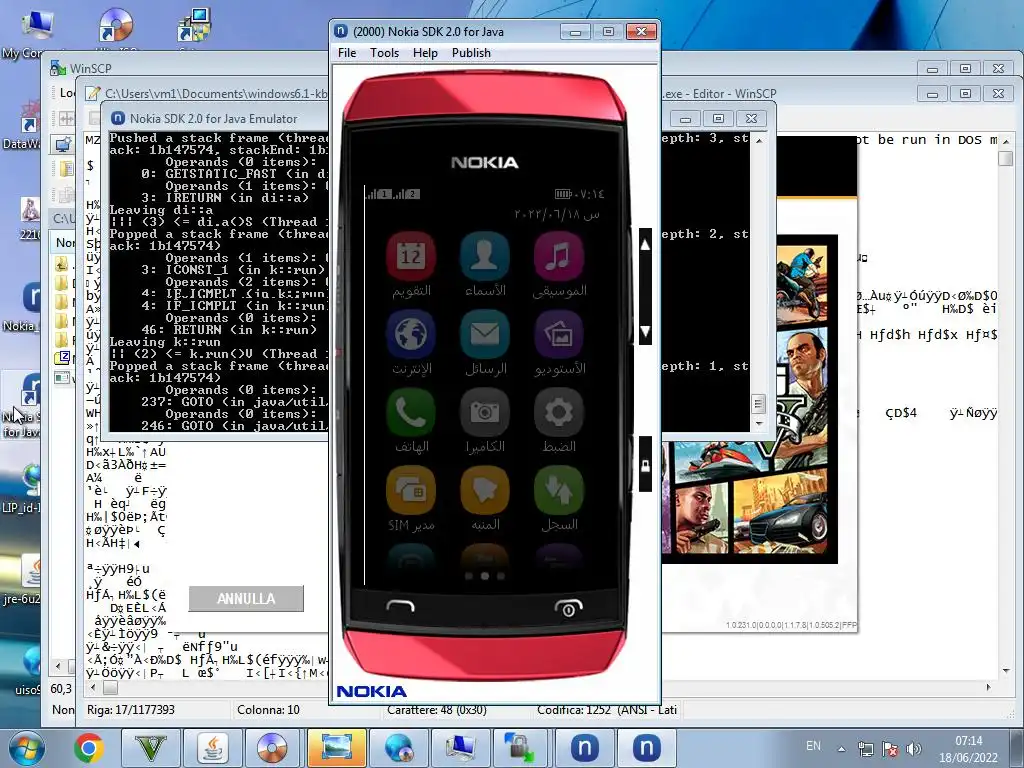
Task: Open Chrome from the taskbar
Action: click(89, 748)
